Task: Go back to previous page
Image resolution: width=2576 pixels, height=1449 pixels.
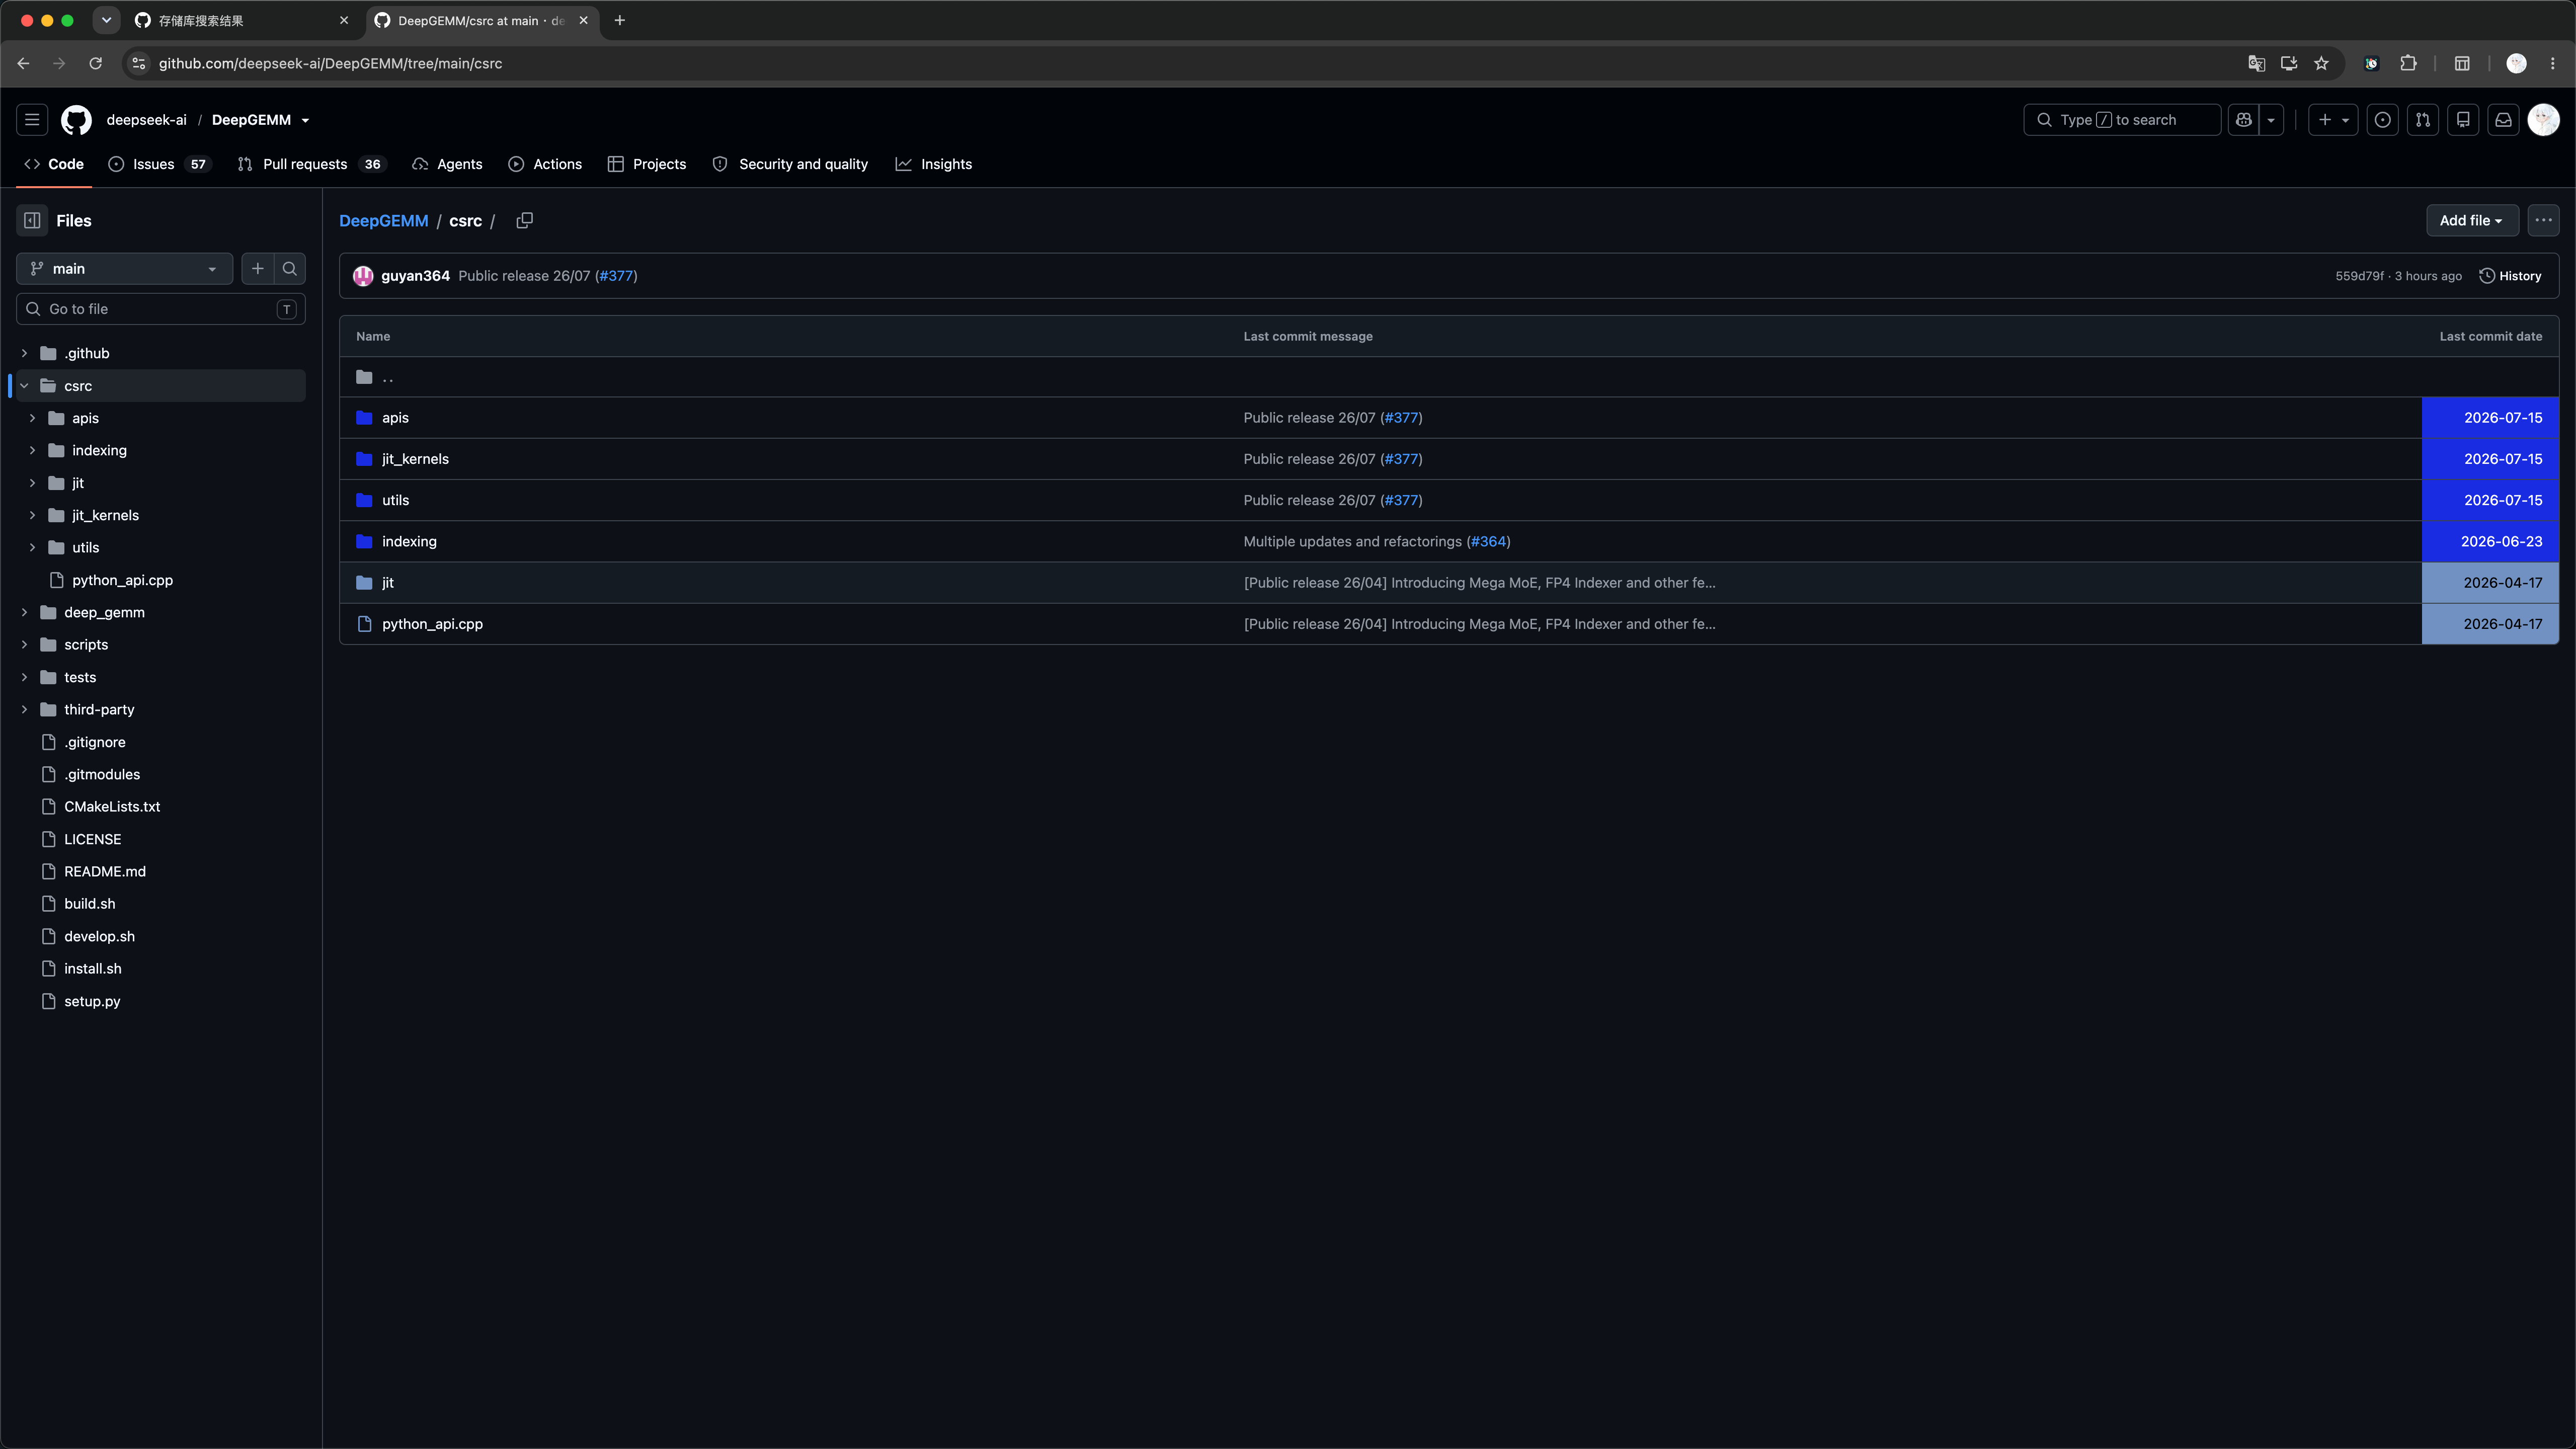Action: coord(23,63)
